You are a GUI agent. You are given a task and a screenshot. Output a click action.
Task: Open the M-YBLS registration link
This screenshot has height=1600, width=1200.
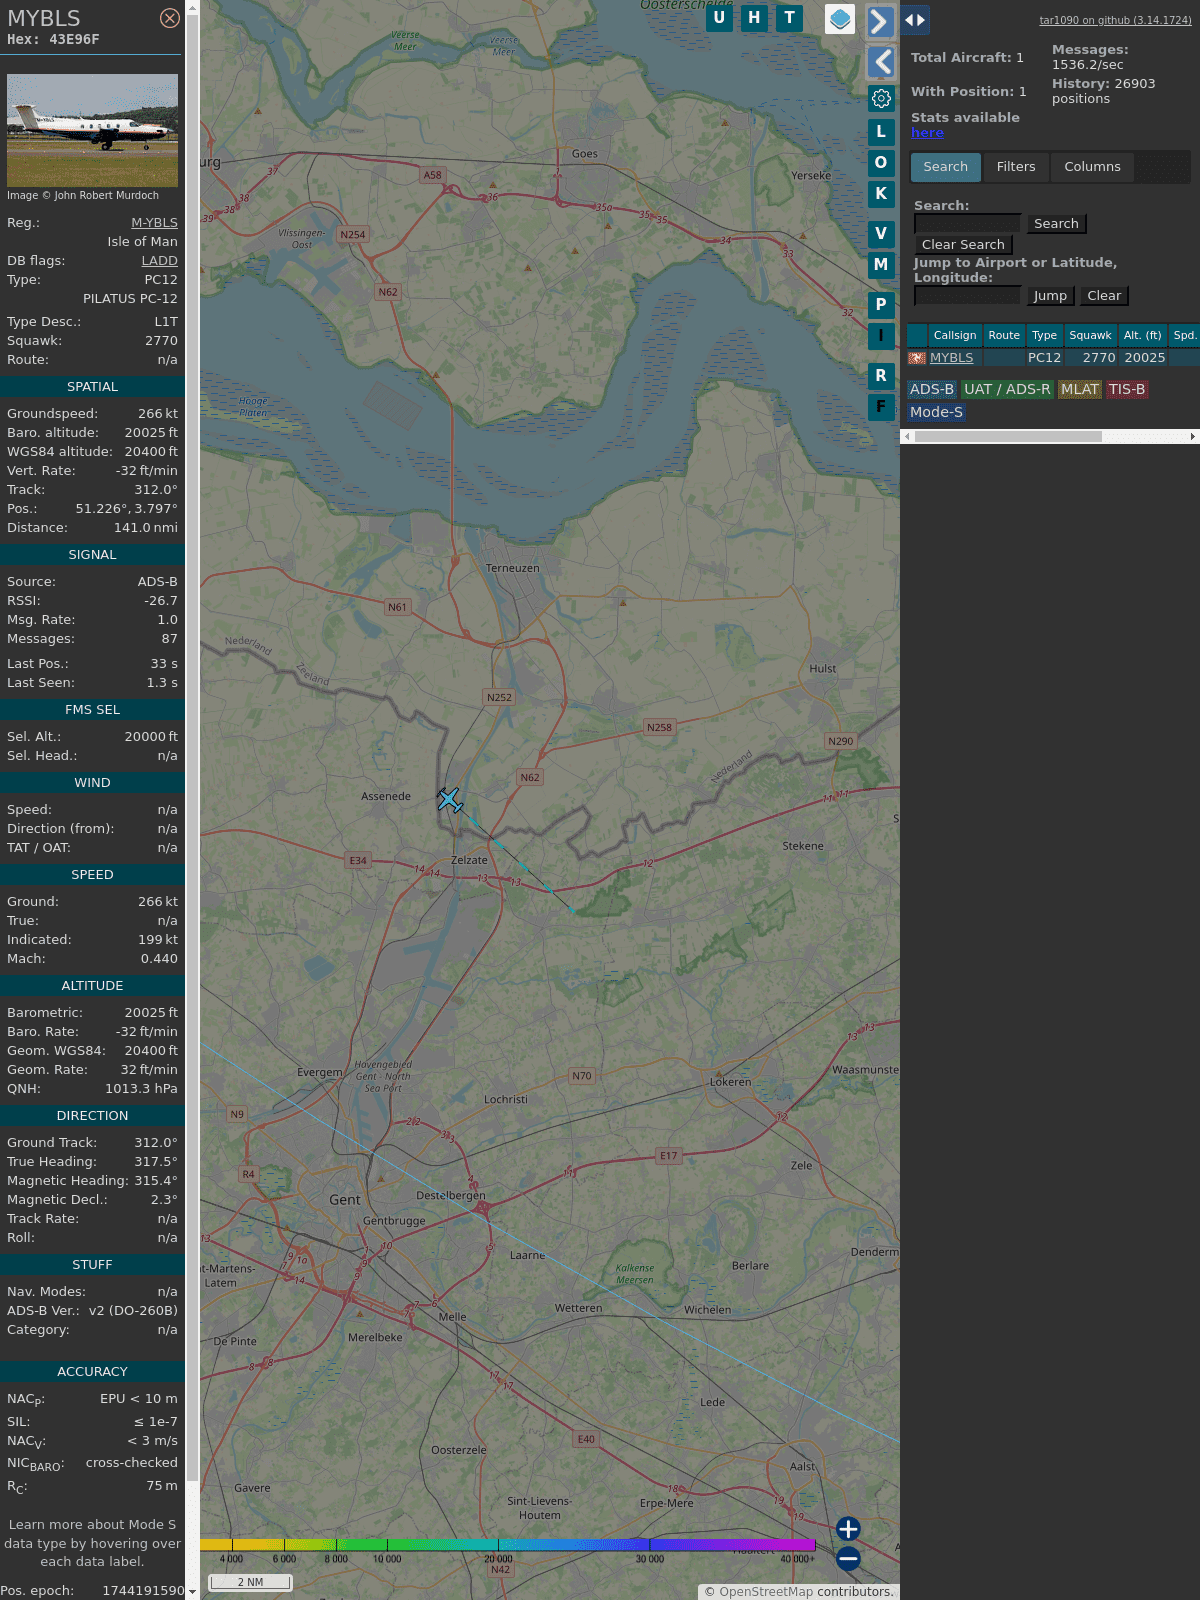coord(154,223)
